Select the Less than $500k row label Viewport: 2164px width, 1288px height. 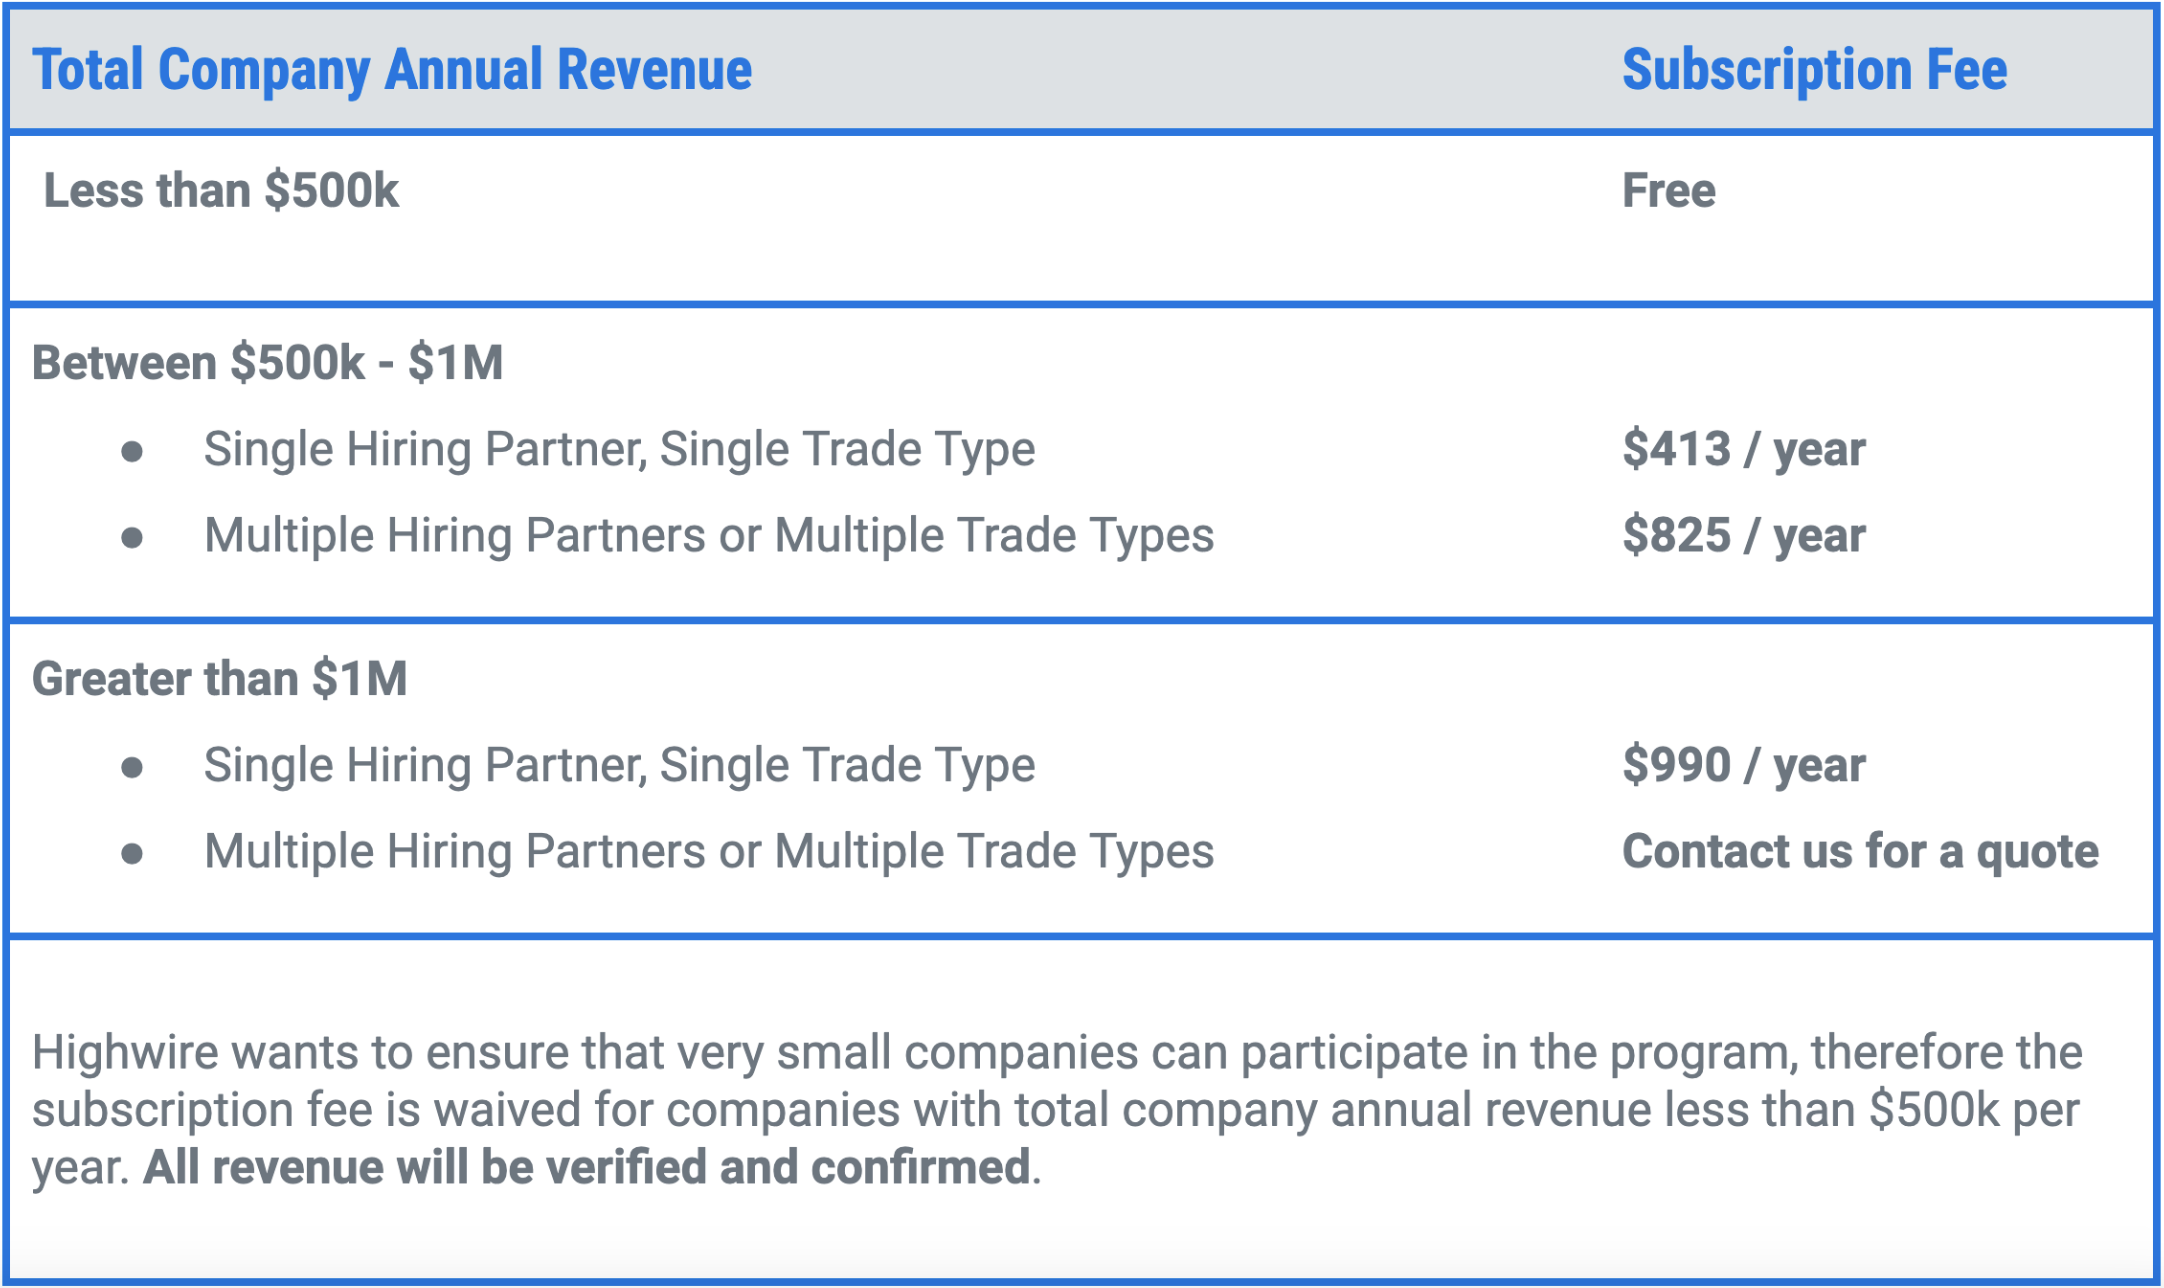221,190
